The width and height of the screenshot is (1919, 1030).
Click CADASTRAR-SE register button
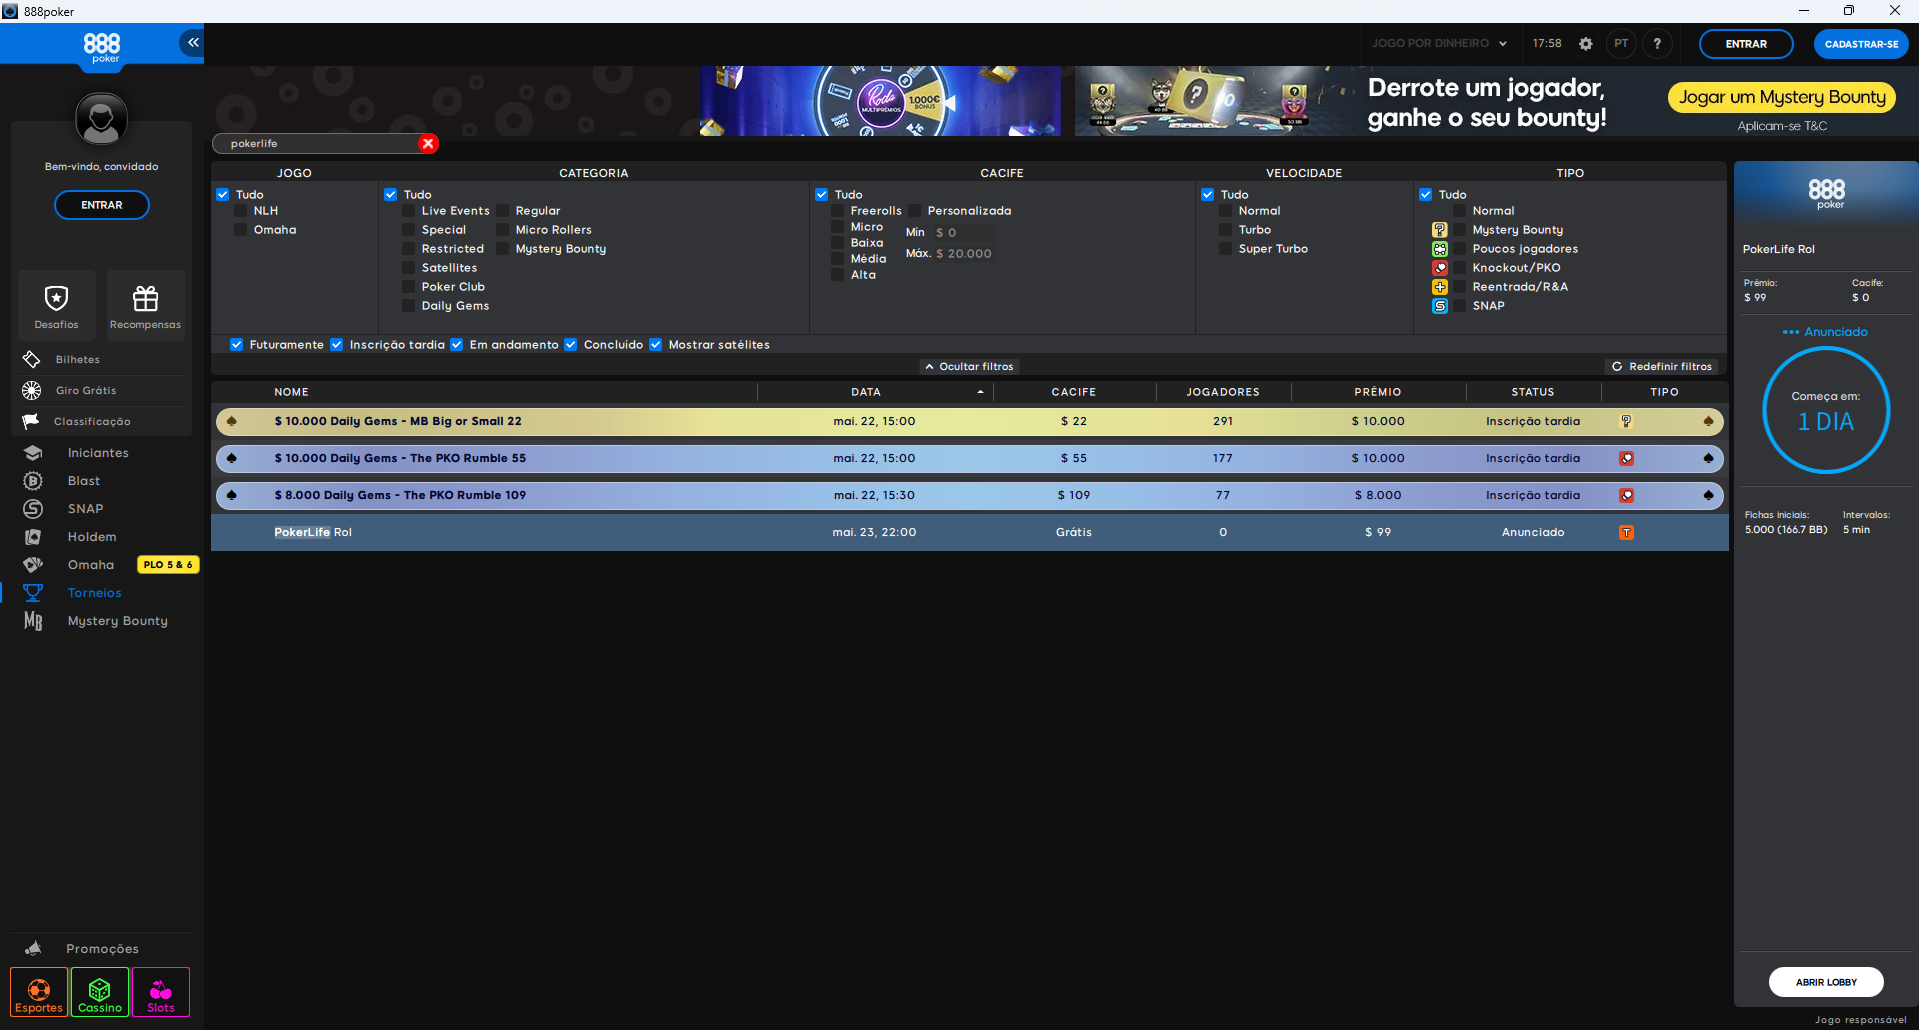1861,44
